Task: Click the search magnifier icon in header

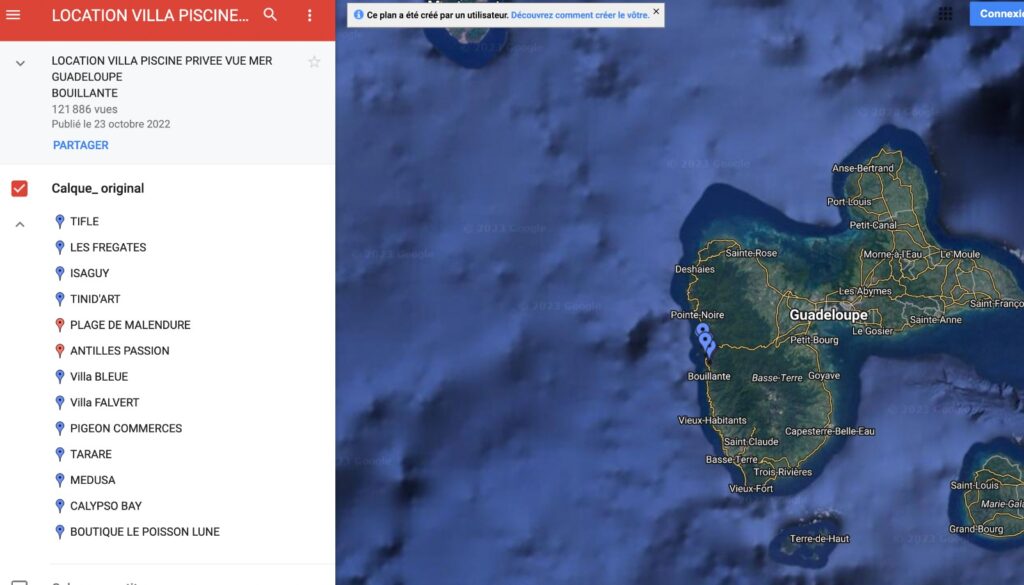Action: (270, 14)
